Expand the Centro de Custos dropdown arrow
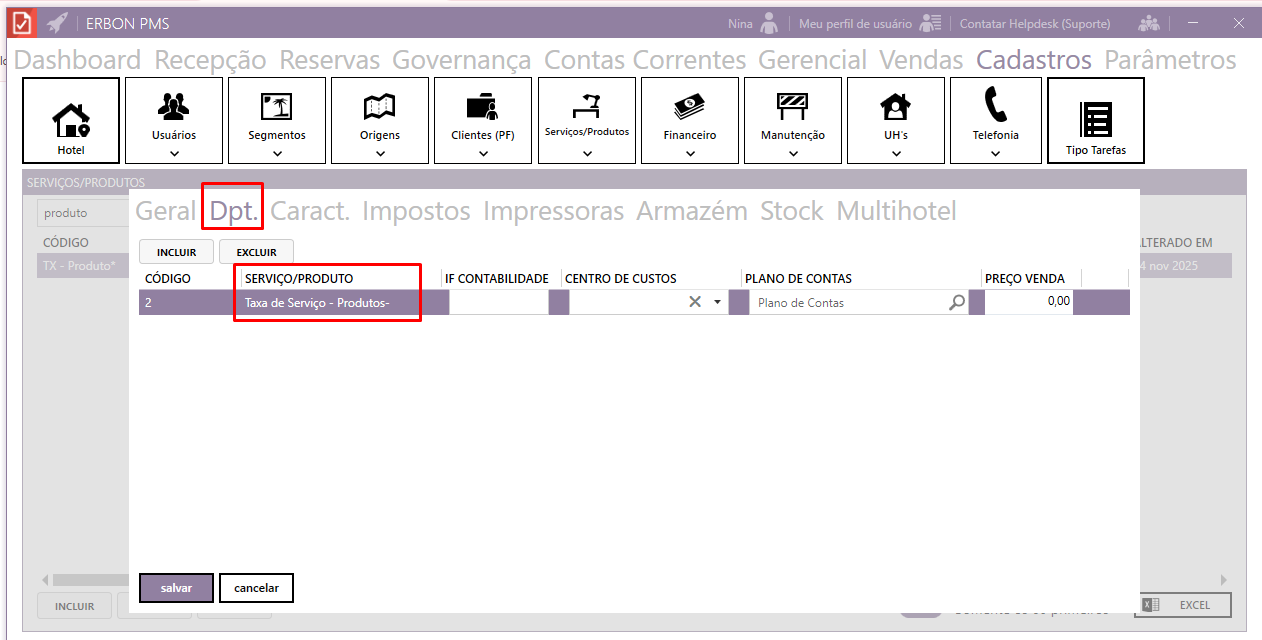This screenshot has height=640, width=1262. pyautogui.click(x=717, y=303)
